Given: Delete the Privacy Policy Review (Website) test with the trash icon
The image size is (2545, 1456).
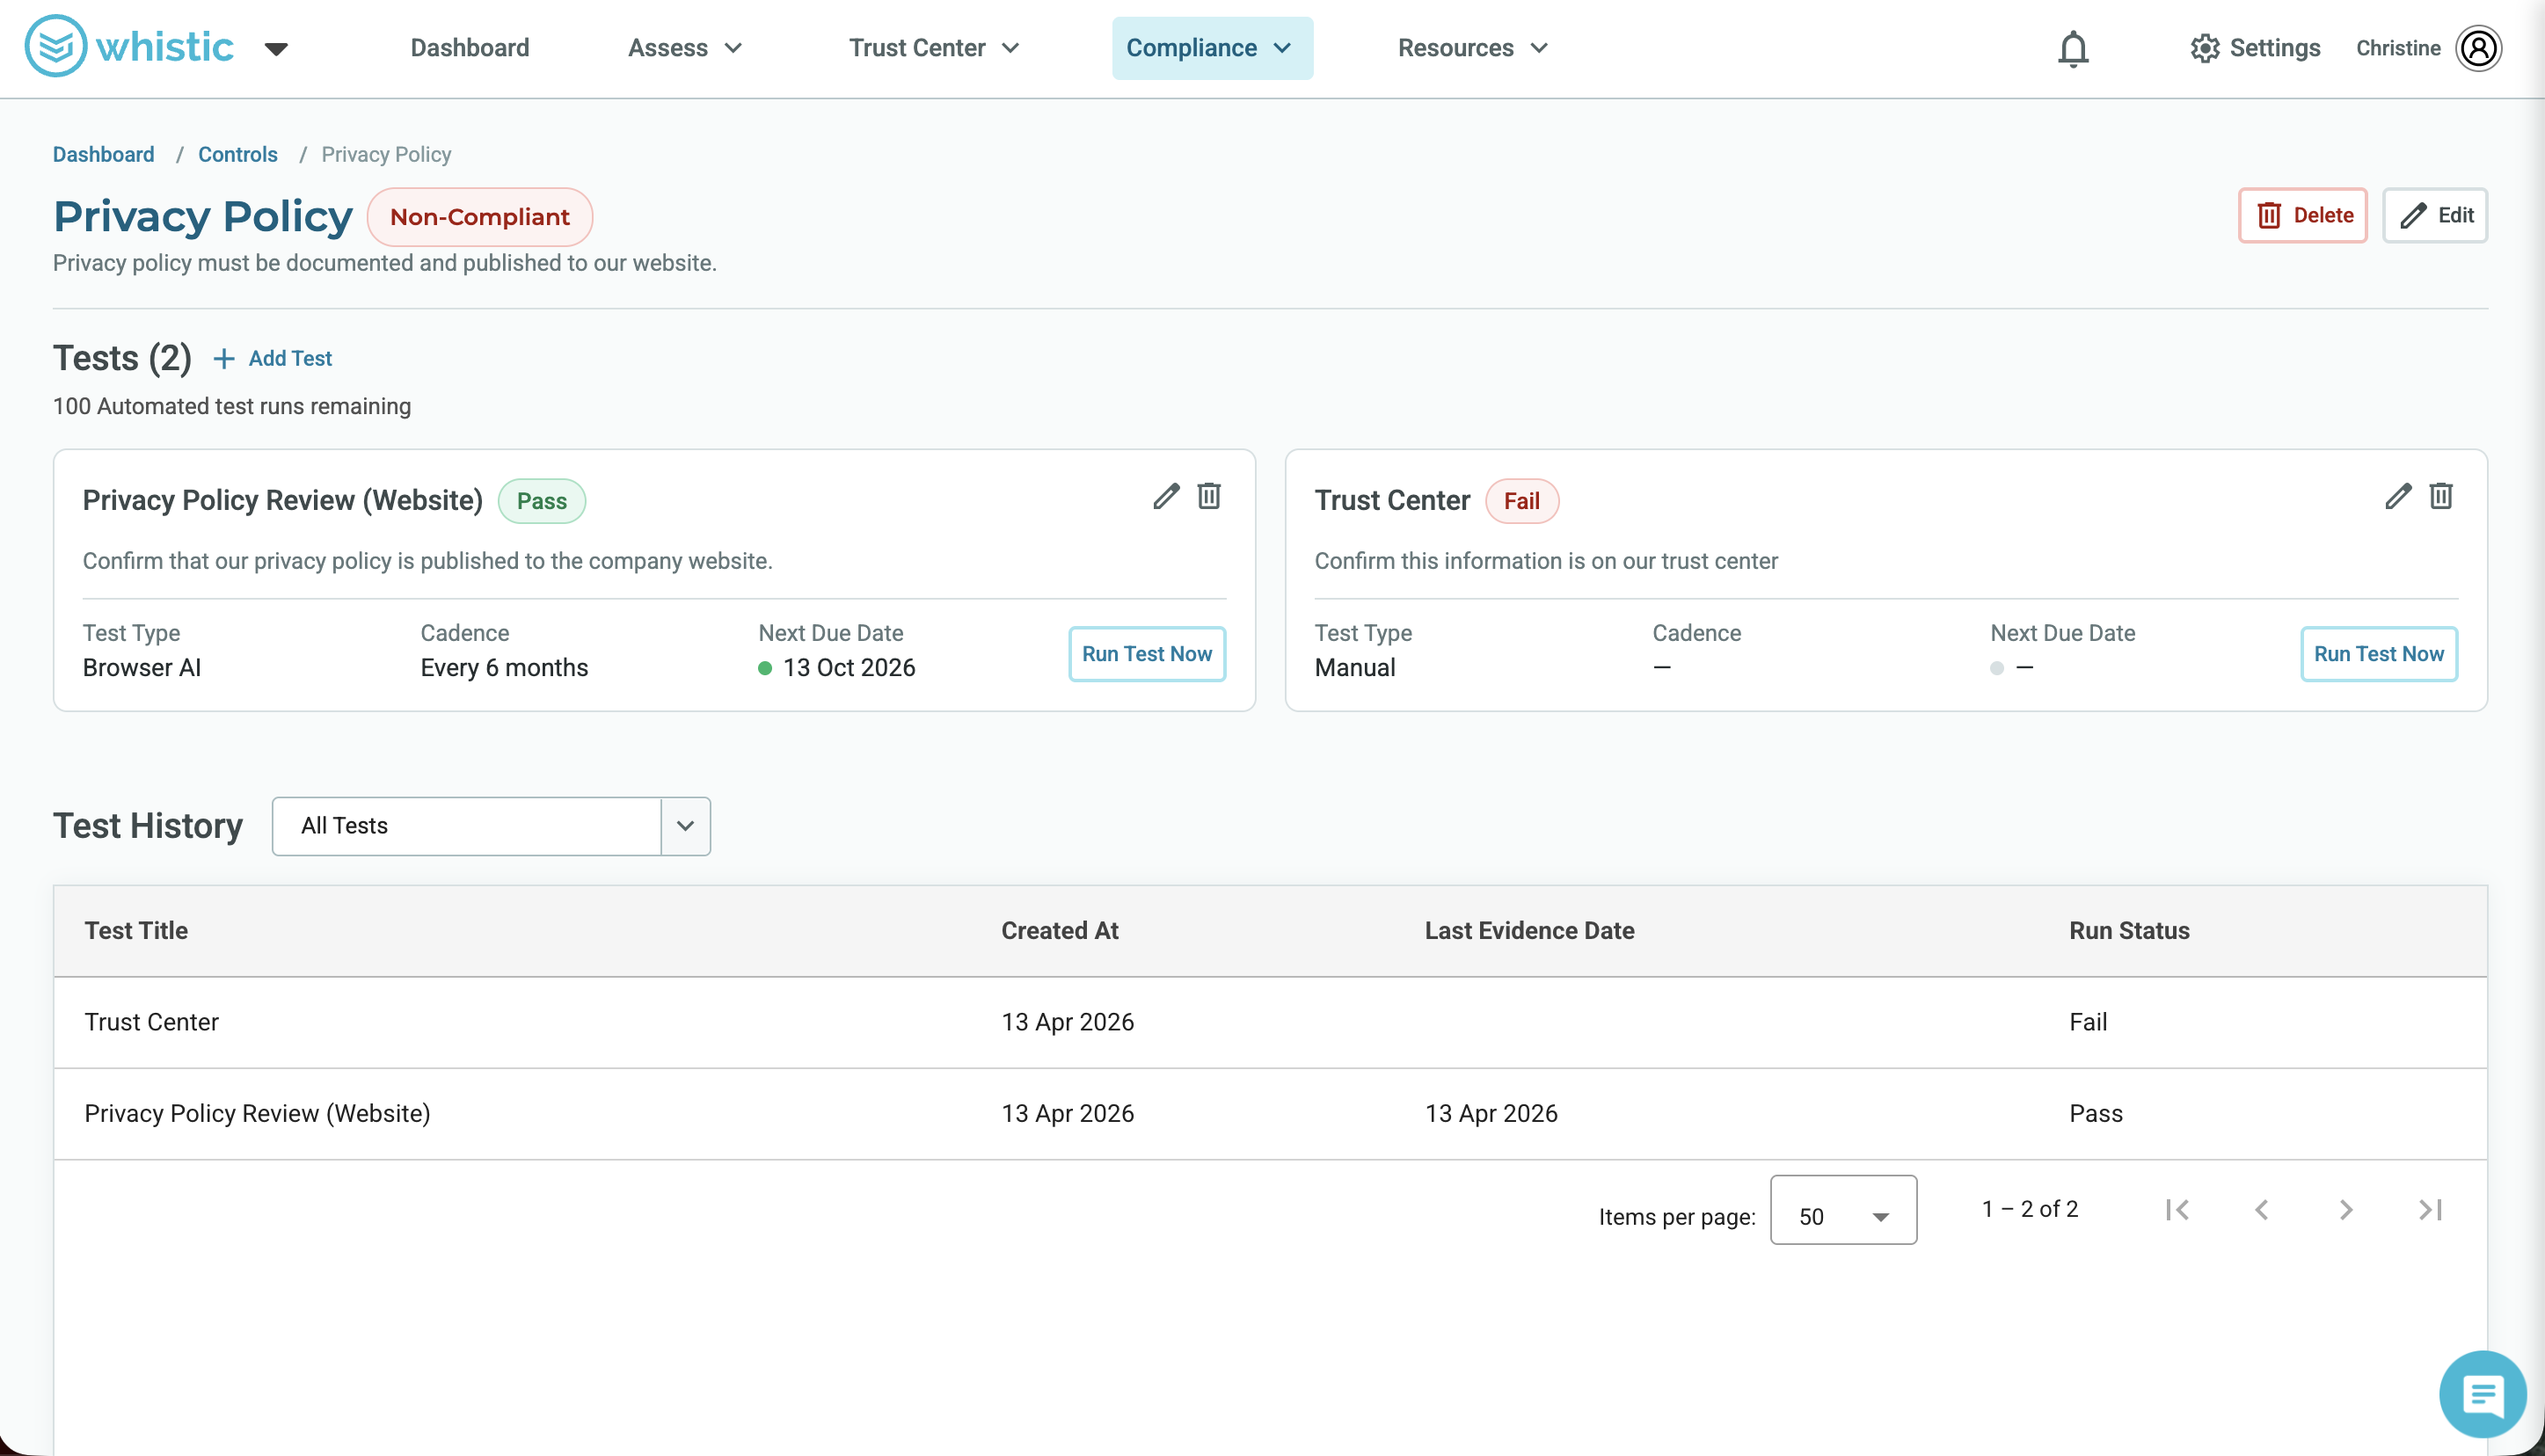Looking at the screenshot, I should point(1209,496).
